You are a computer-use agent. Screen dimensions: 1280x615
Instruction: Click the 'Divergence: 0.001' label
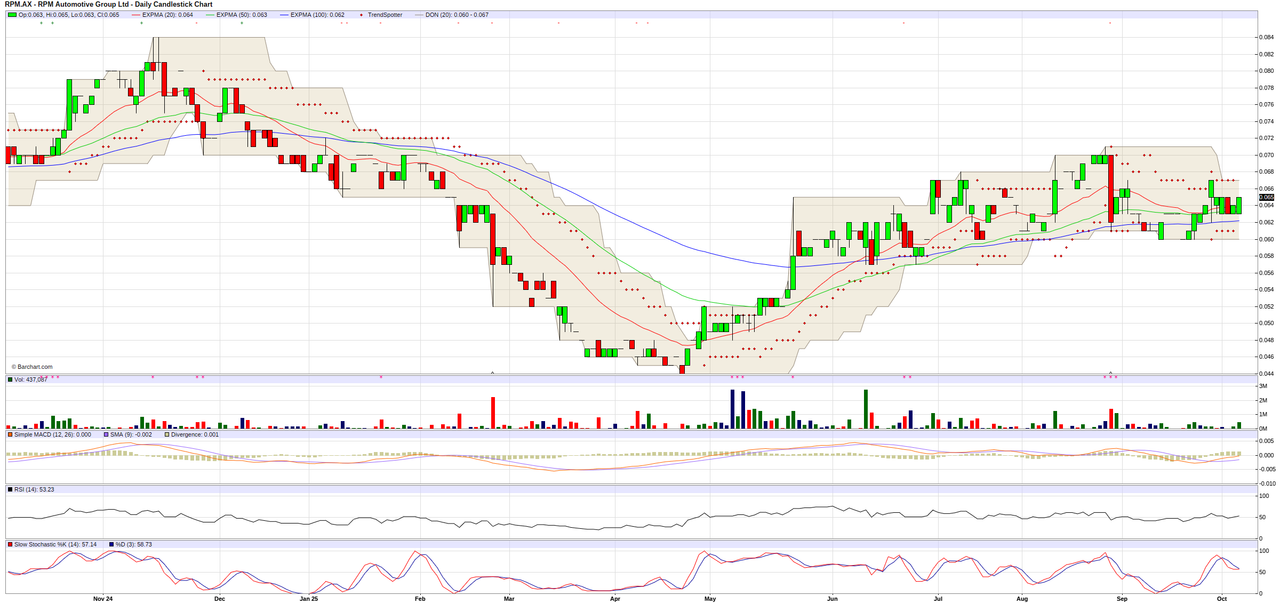194,434
